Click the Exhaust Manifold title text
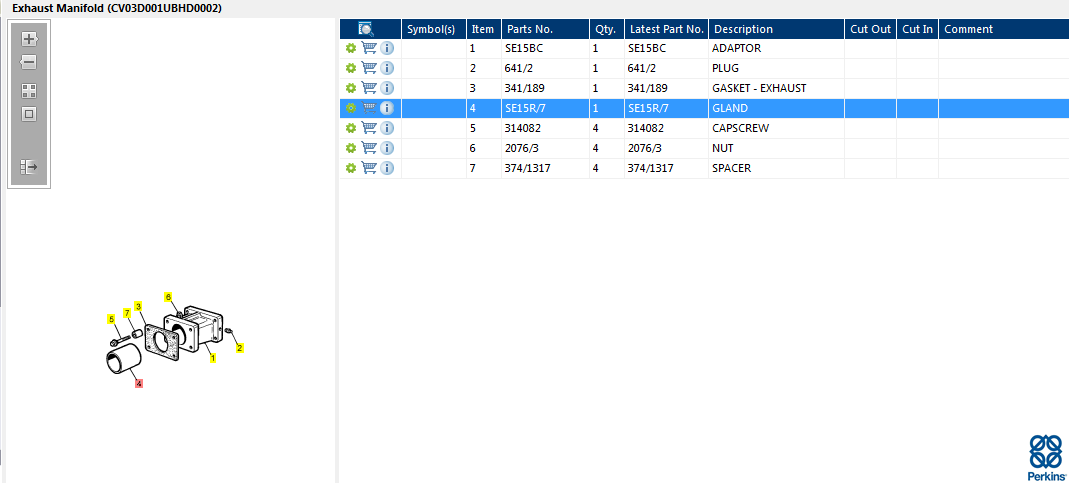This screenshot has height=483, width=1069. point(117,8)
